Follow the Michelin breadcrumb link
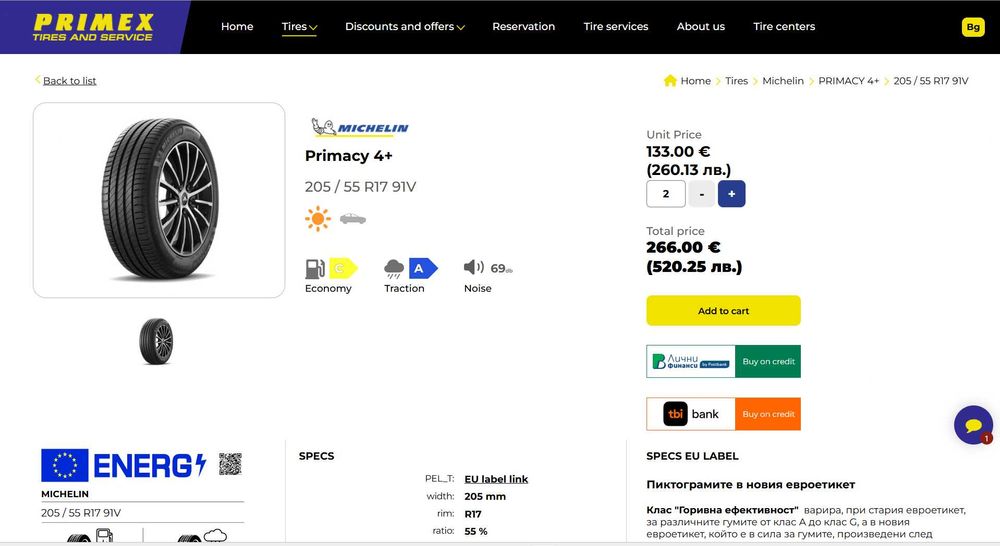 coord(783,80)
